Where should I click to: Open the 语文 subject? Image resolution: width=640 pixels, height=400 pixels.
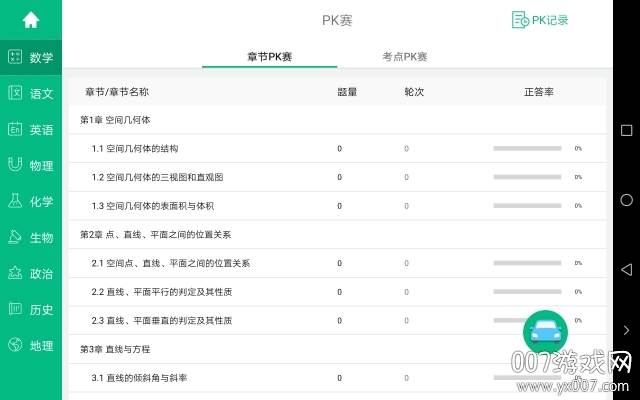pos(31,93)
